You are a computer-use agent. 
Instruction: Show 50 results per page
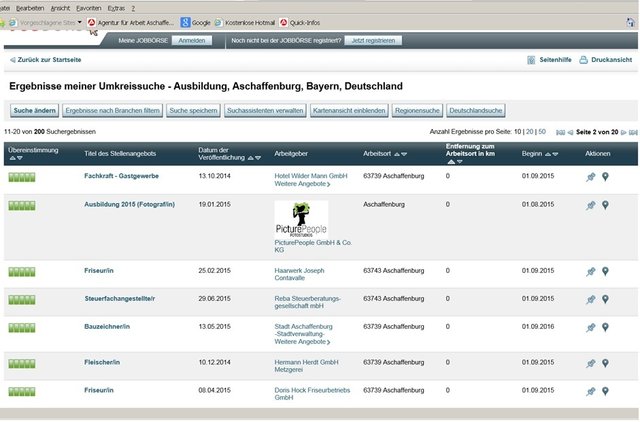click(x=542, y=132)
